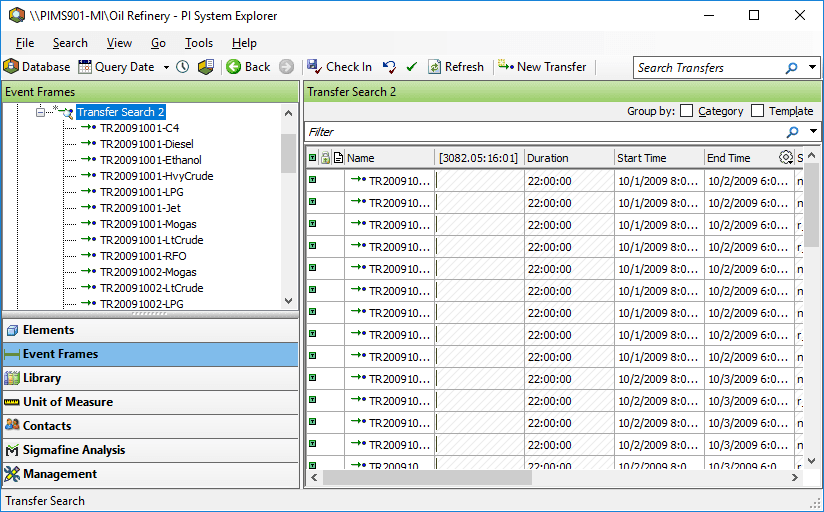Open the File menu
The image size is (824, 512).
pos(25,43)
